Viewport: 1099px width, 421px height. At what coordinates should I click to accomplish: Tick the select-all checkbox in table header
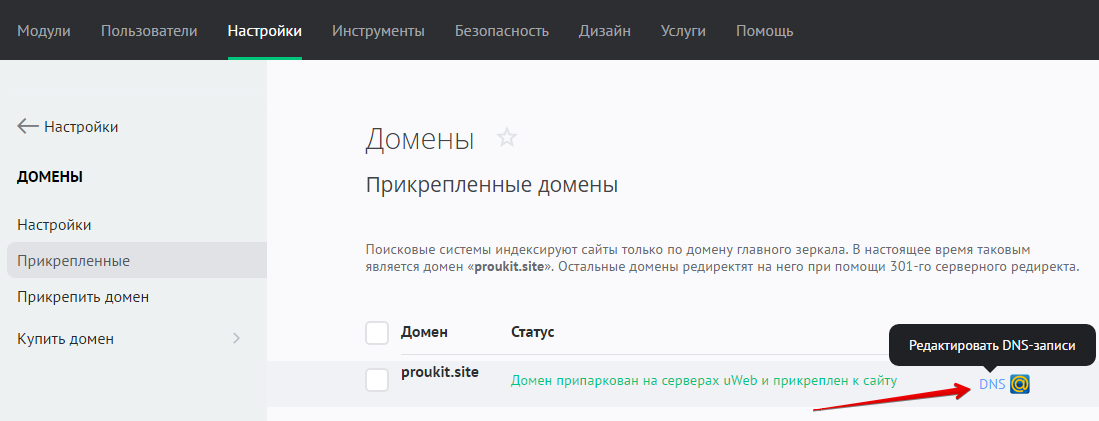coord(377,332)
